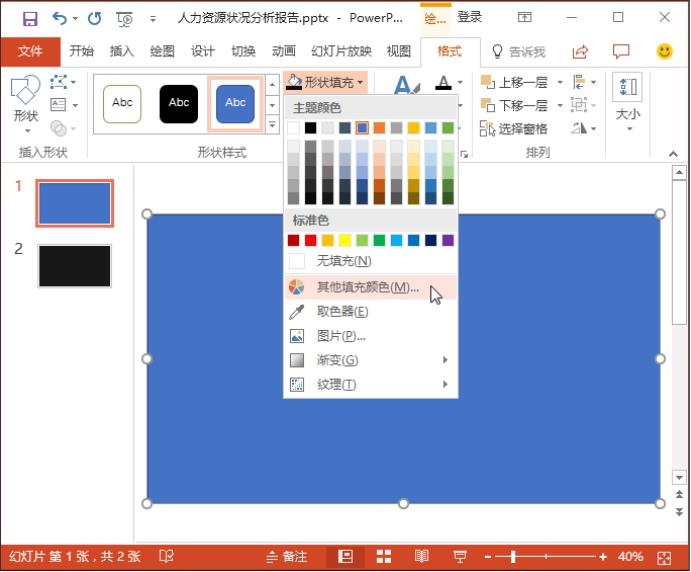Click the Undo arrow icon
Image resolution: width=691 pixels, height=572 pixels.
(x=59, y=18)
